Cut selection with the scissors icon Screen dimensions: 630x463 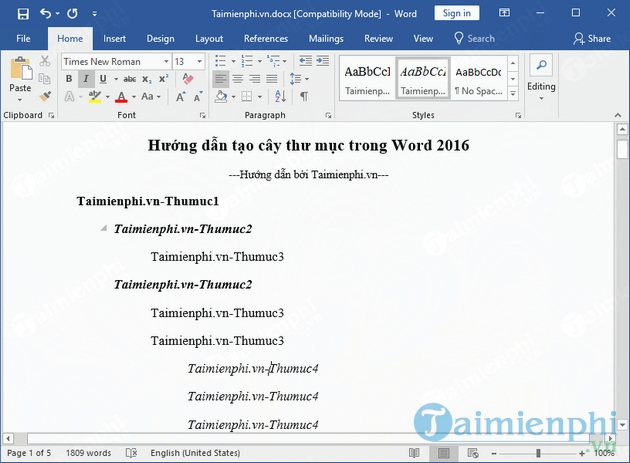(45, 61)
